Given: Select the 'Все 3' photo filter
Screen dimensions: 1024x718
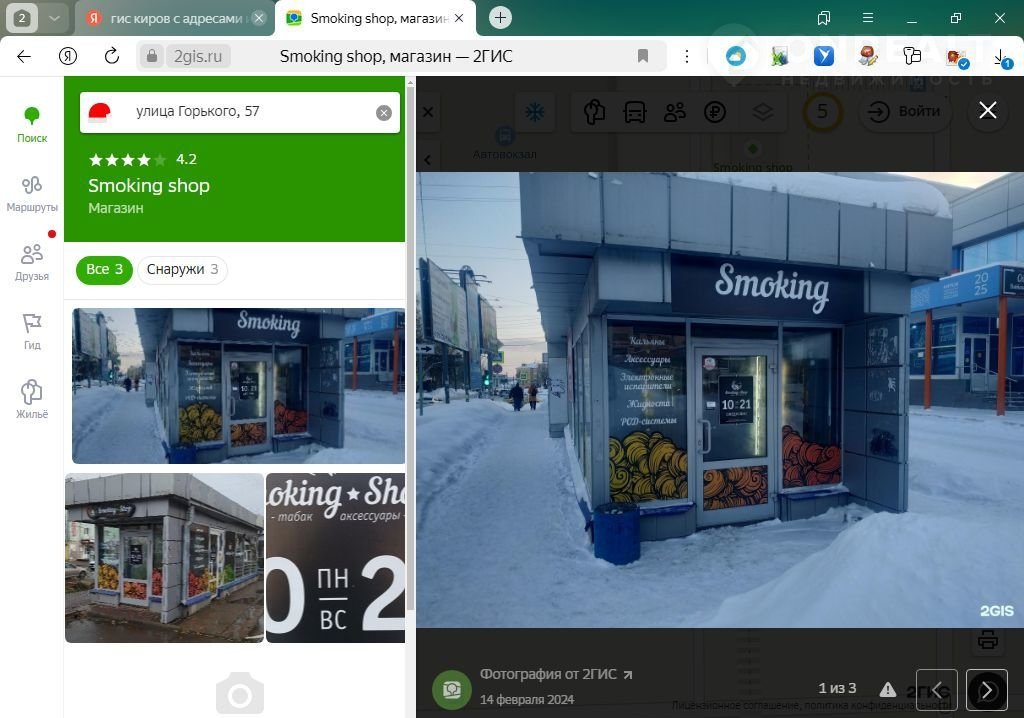Looking at the screenshot, I should coord(104,270).
